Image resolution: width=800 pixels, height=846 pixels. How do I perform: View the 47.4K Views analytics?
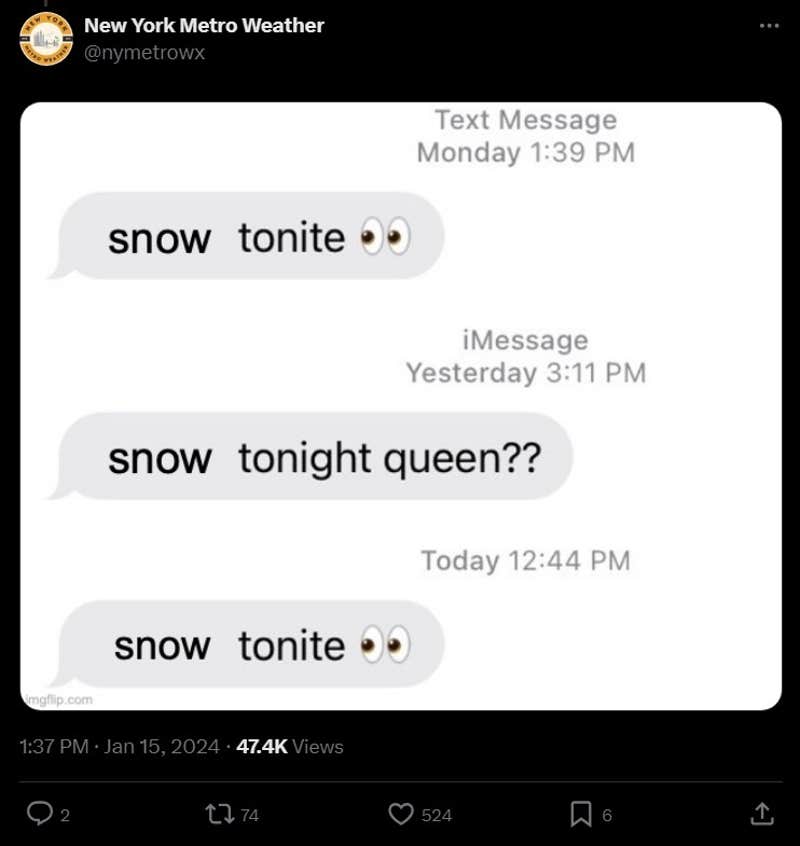(x=290, y=747)
